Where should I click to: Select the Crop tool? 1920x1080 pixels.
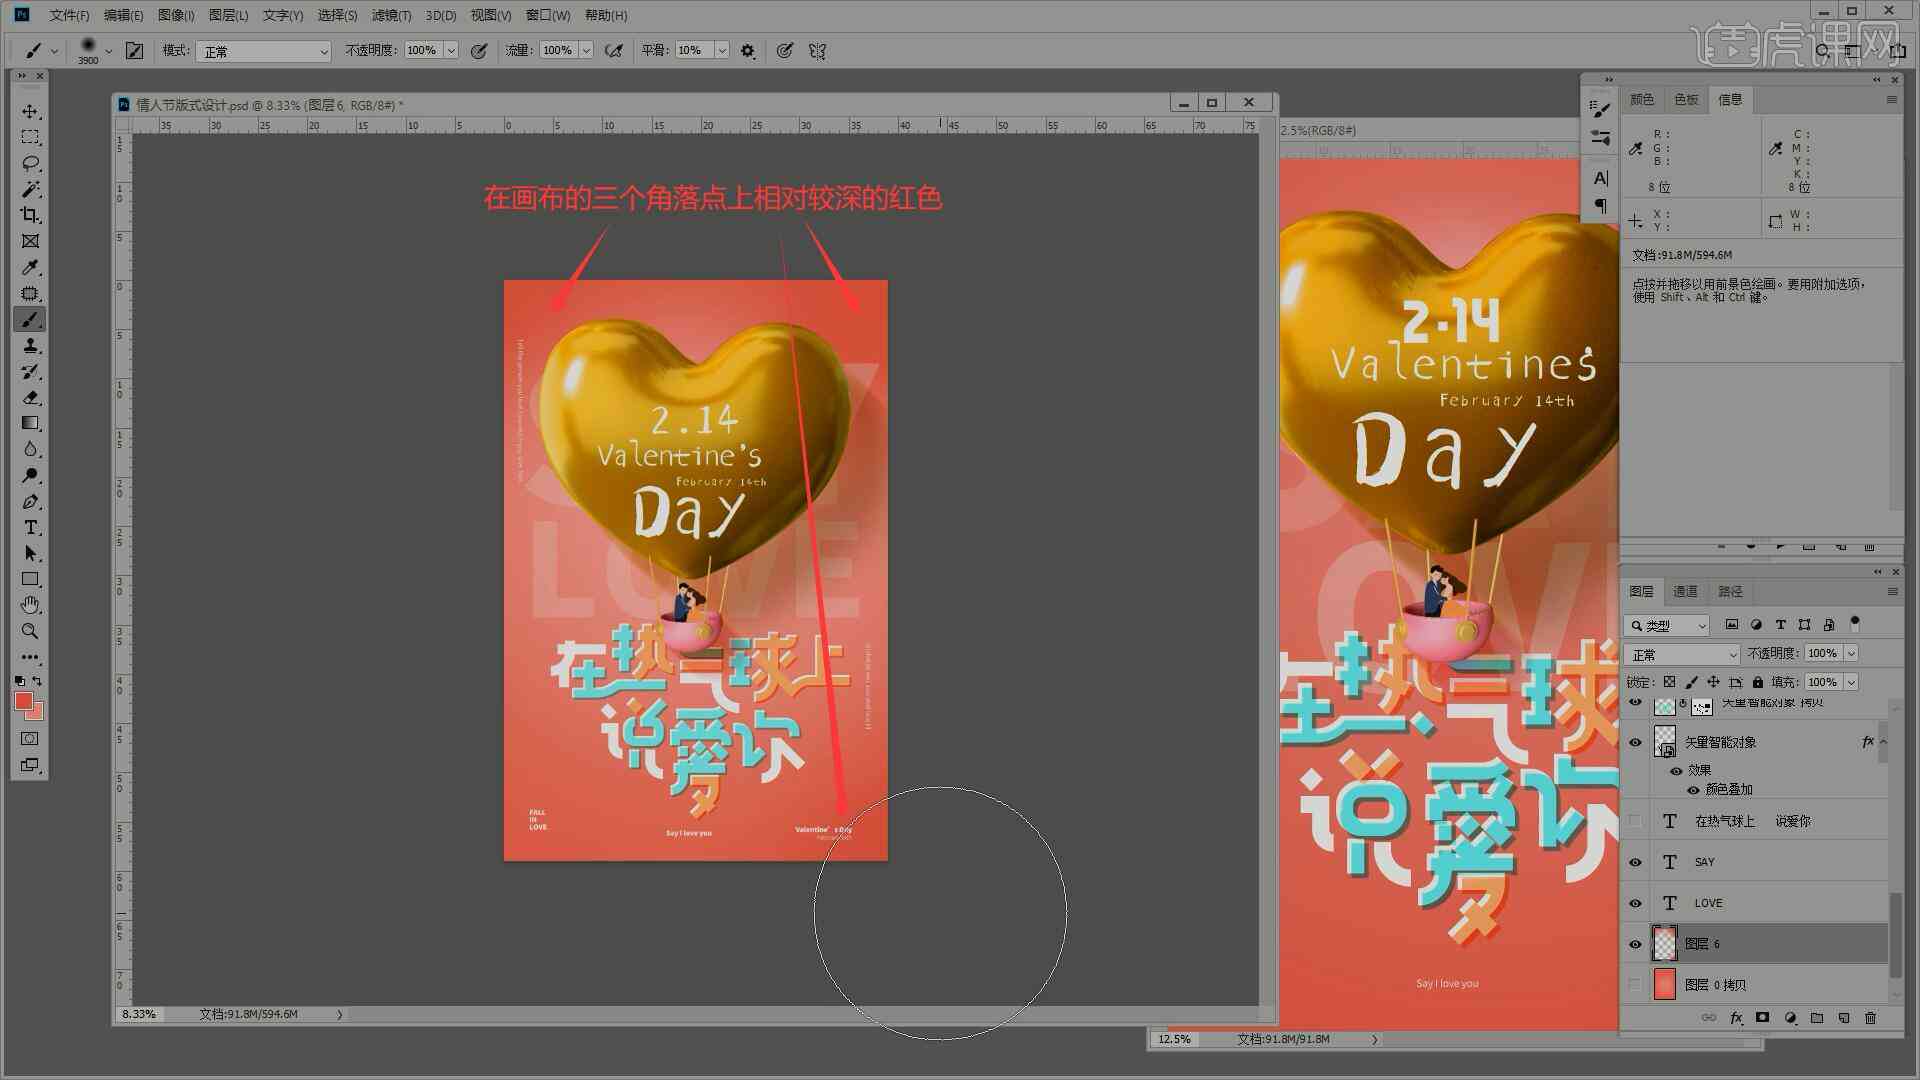[30, 215]
